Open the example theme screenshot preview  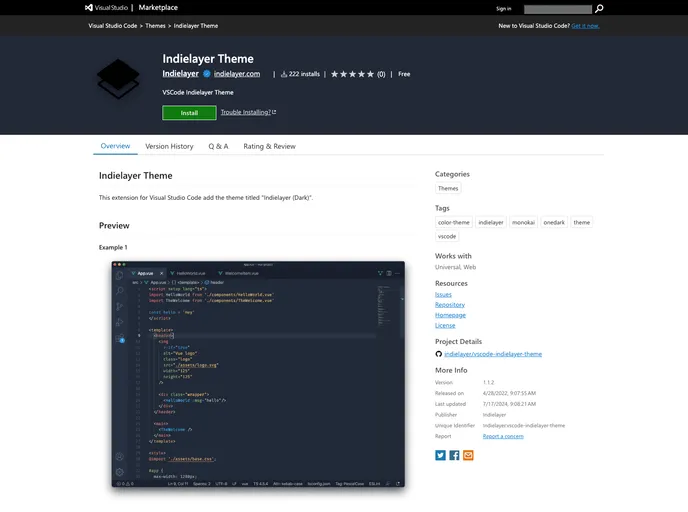pyautogui.click(x=258, y=374)
